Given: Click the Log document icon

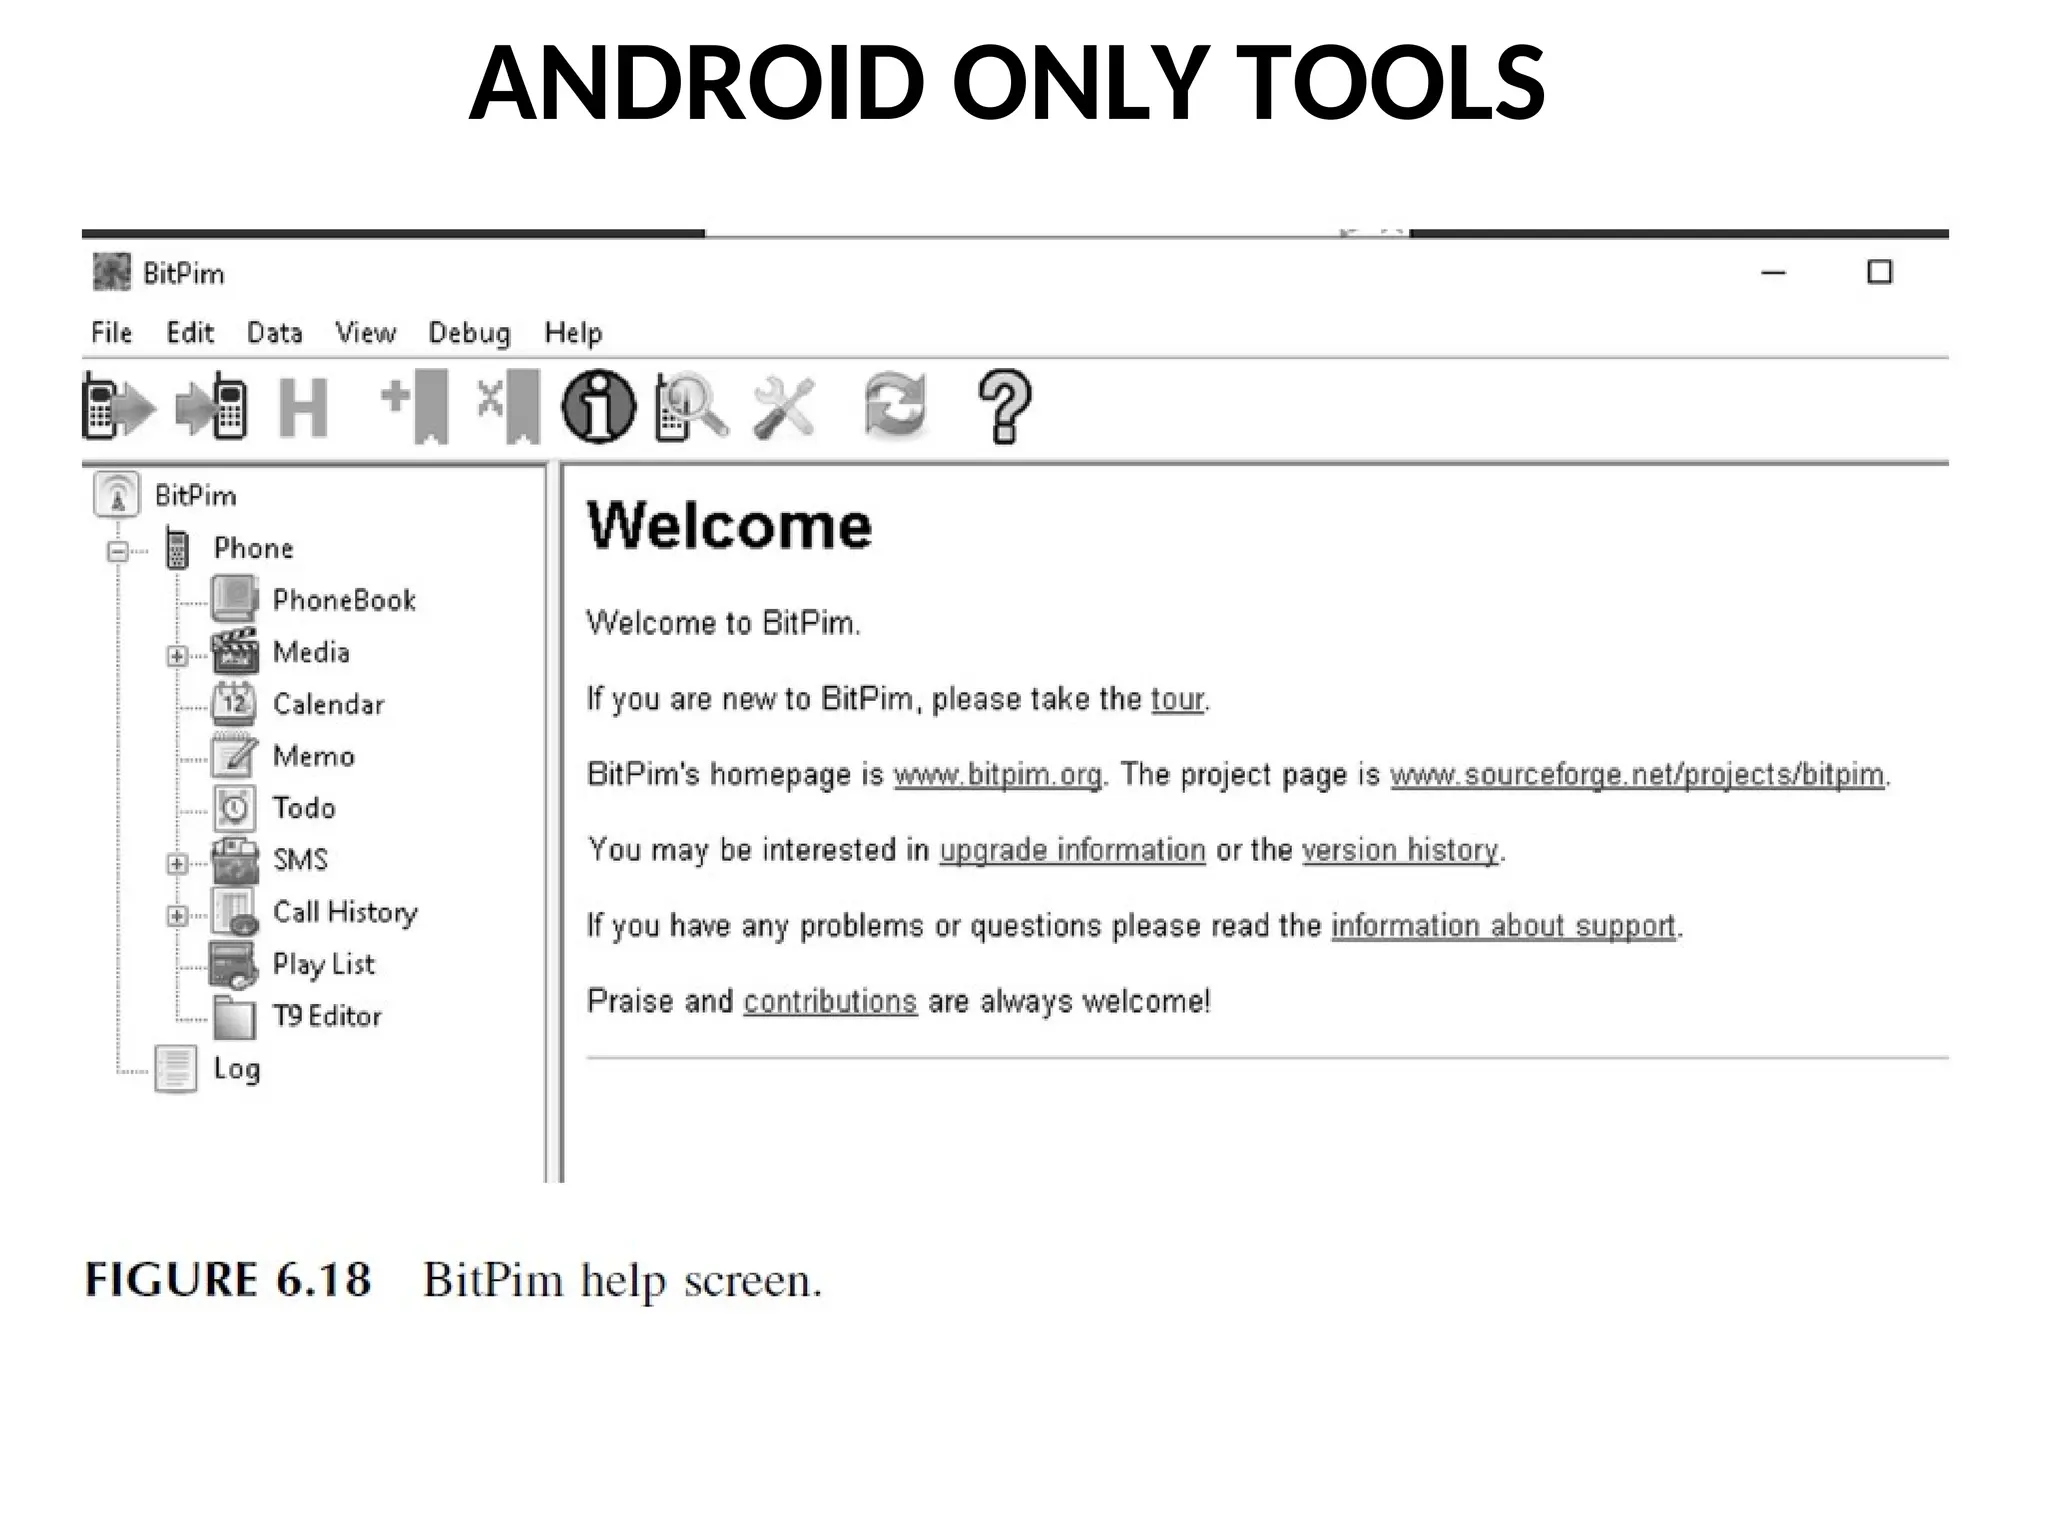Looking at the screenshot, I should click(x=175, y=1068).
